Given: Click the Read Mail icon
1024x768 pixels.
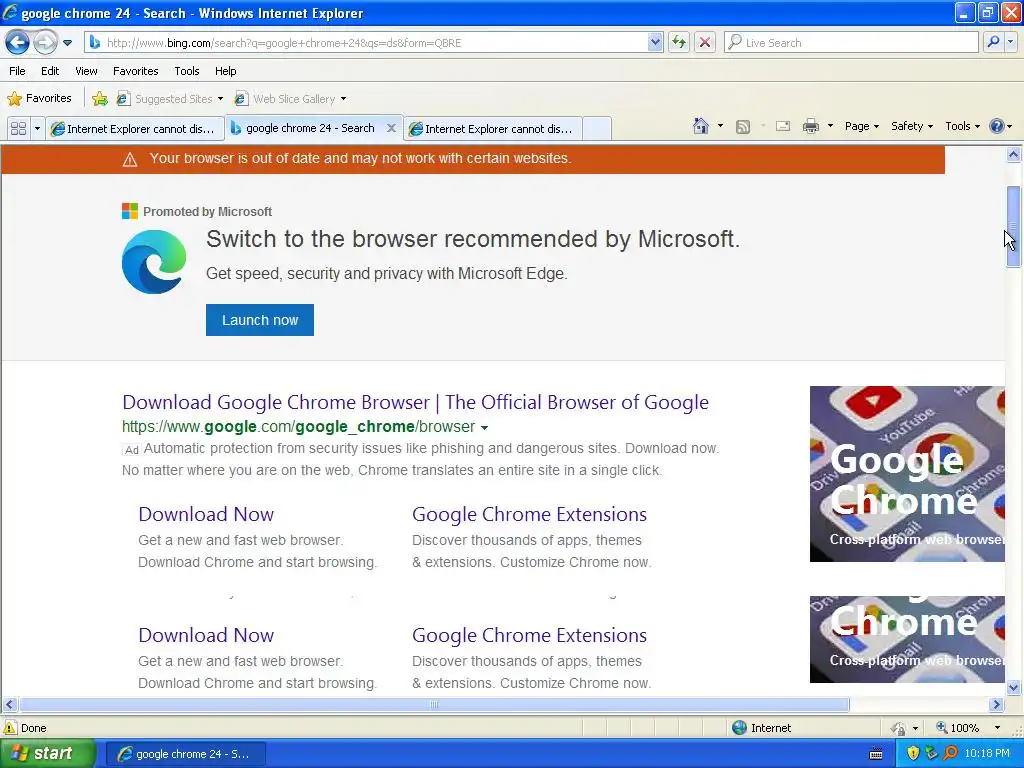Looking at the screenshot, I should coord(783,126).
